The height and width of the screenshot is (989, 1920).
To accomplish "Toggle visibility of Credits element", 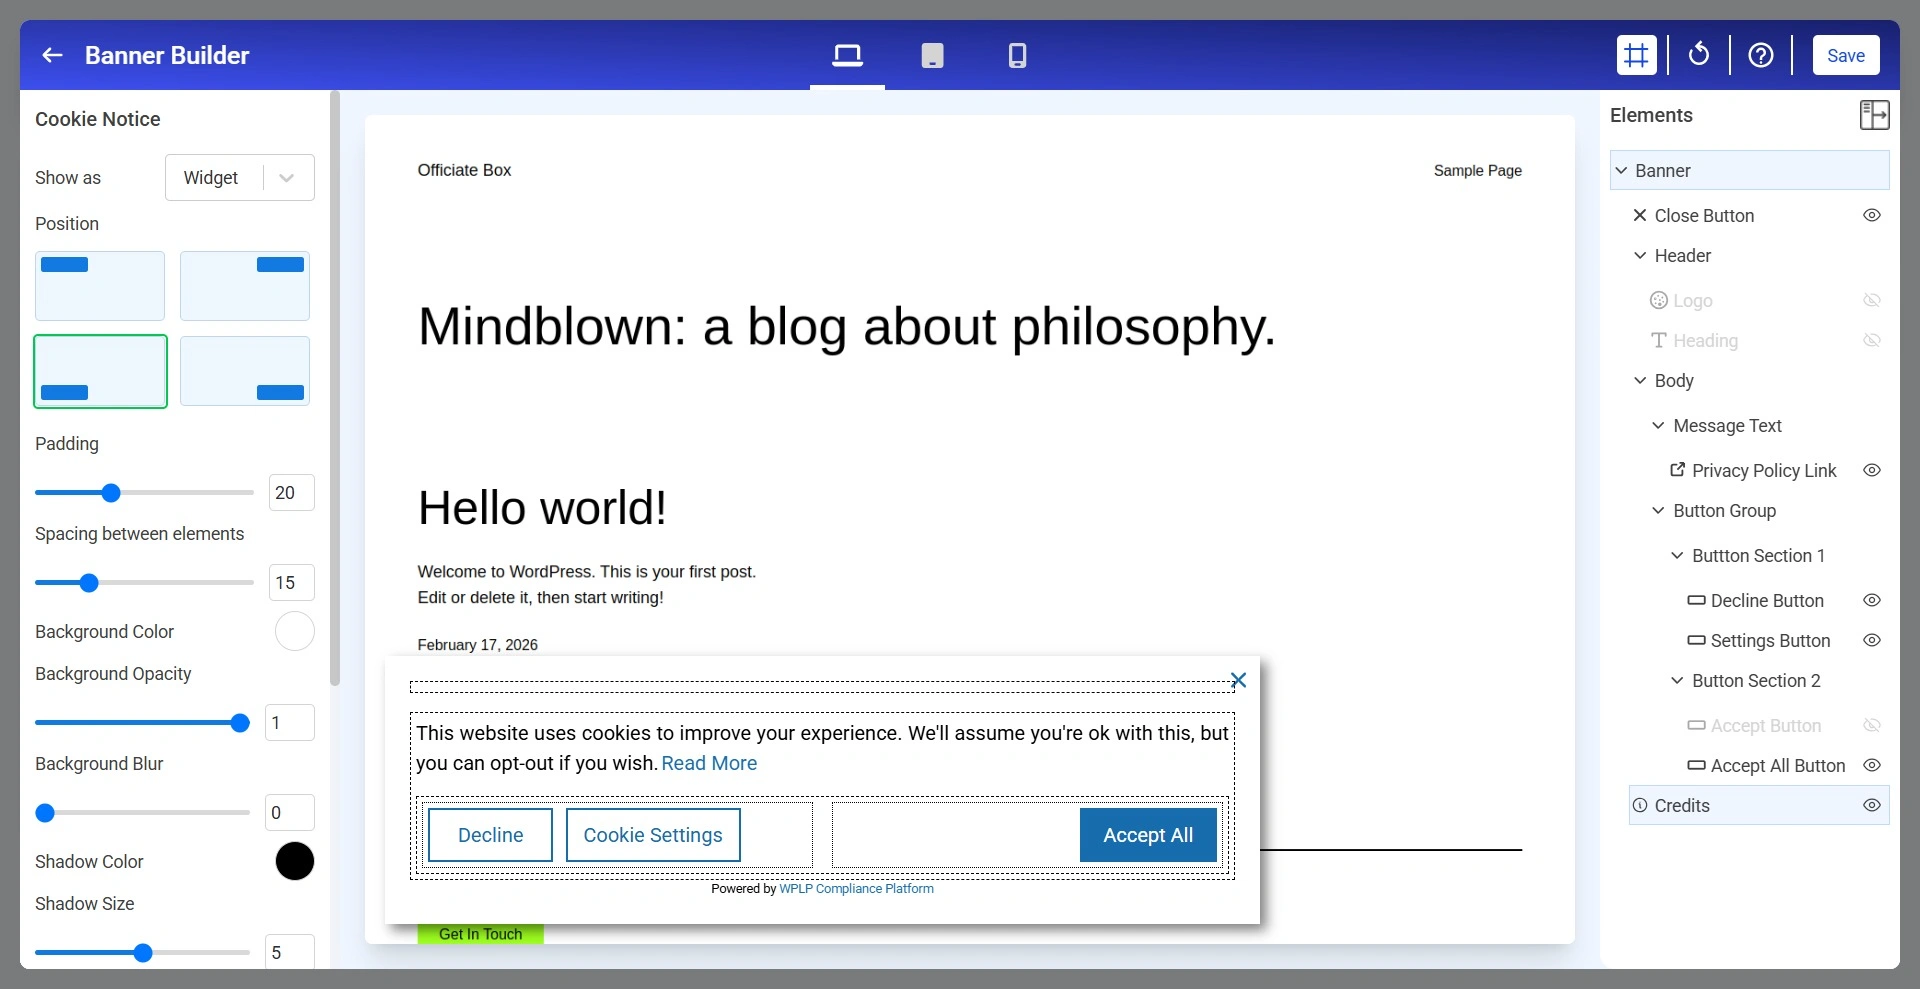I will click(x=1872, y=805).
